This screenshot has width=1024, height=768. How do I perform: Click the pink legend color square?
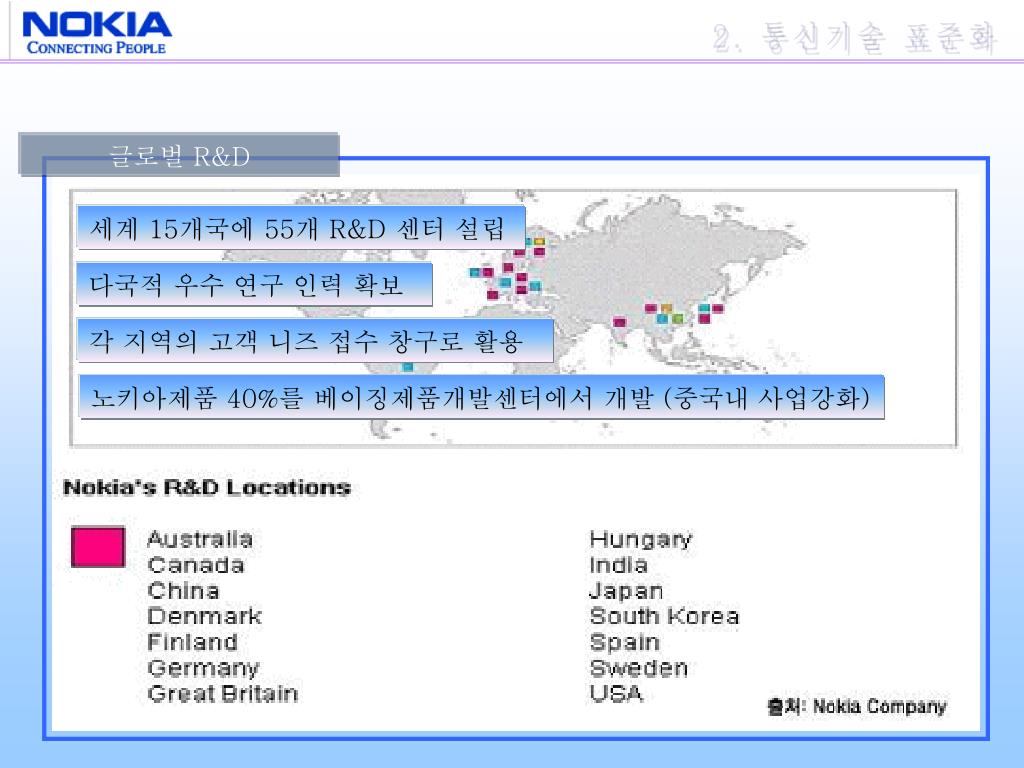click(x=98, y=547)
